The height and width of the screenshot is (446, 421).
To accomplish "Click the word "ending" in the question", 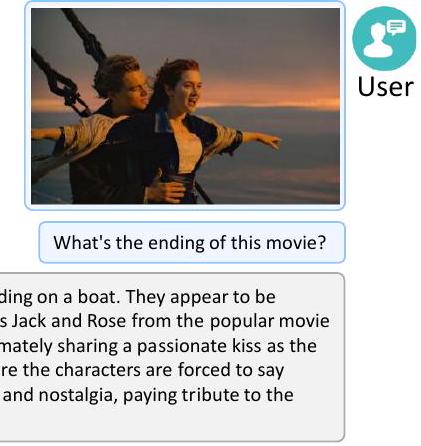I will [176, 243].
